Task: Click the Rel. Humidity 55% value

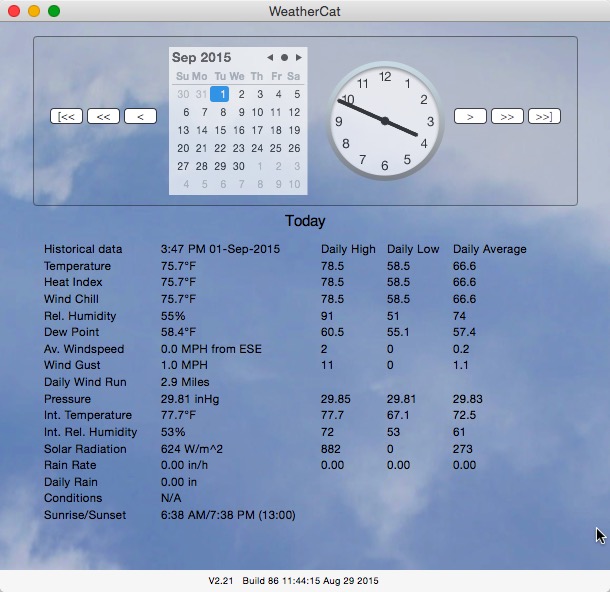Action: click(x=173, y=316)
